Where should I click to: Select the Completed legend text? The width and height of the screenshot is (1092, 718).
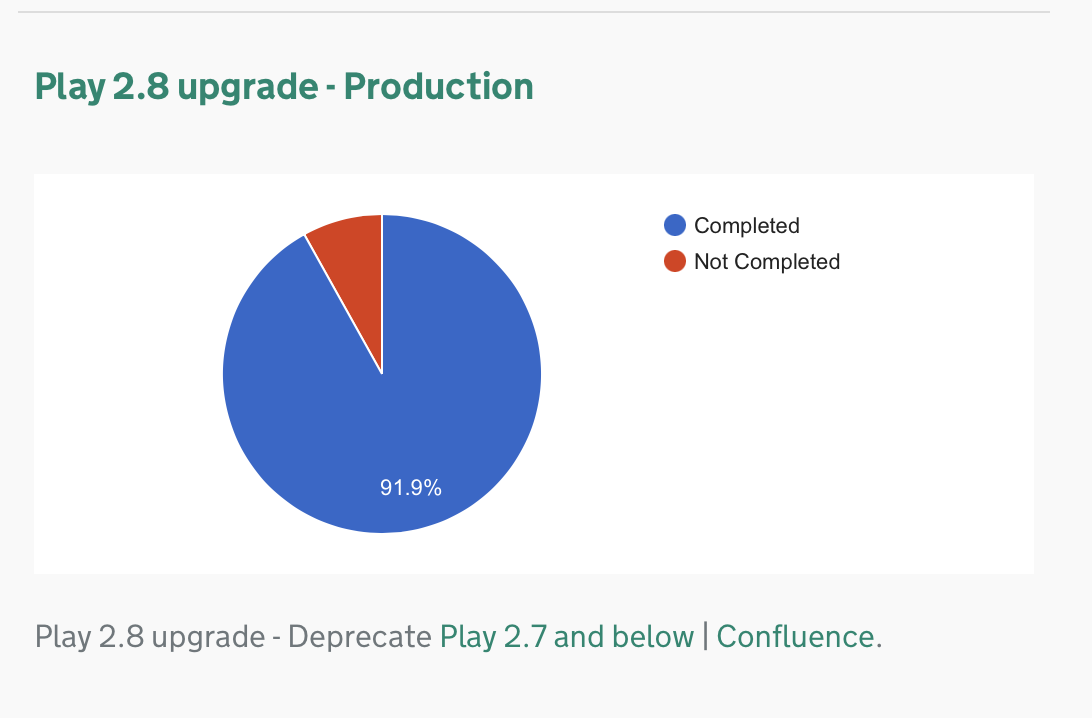point(747,226)
